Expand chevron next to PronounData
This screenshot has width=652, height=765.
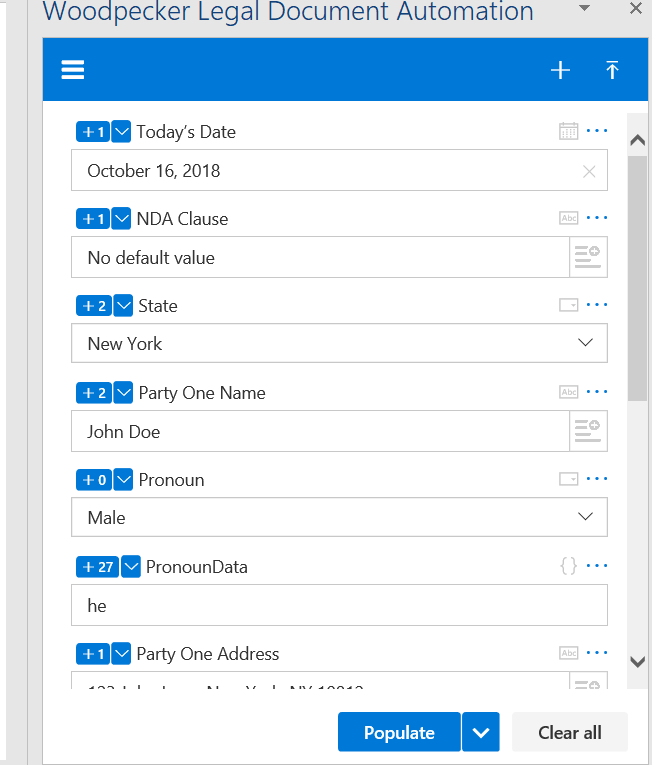coord(131,567)
